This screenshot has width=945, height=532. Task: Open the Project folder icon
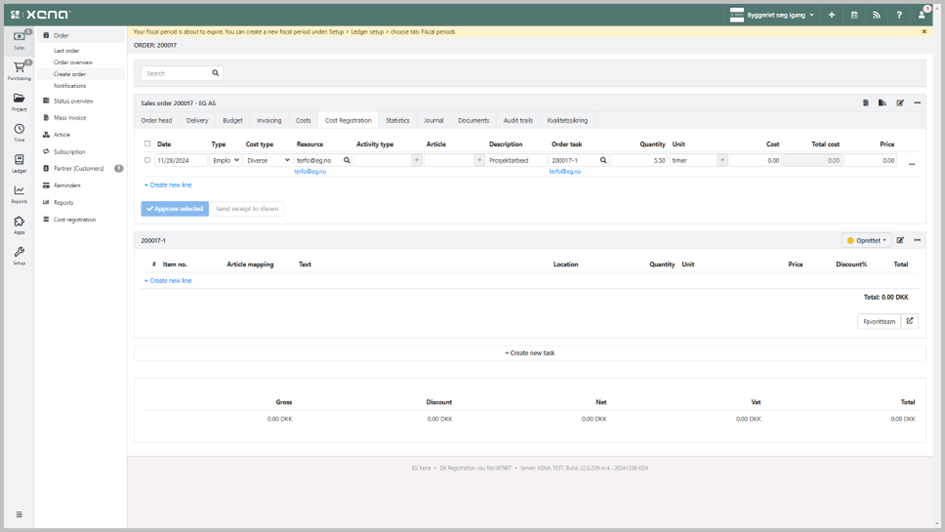coord(19,101)
